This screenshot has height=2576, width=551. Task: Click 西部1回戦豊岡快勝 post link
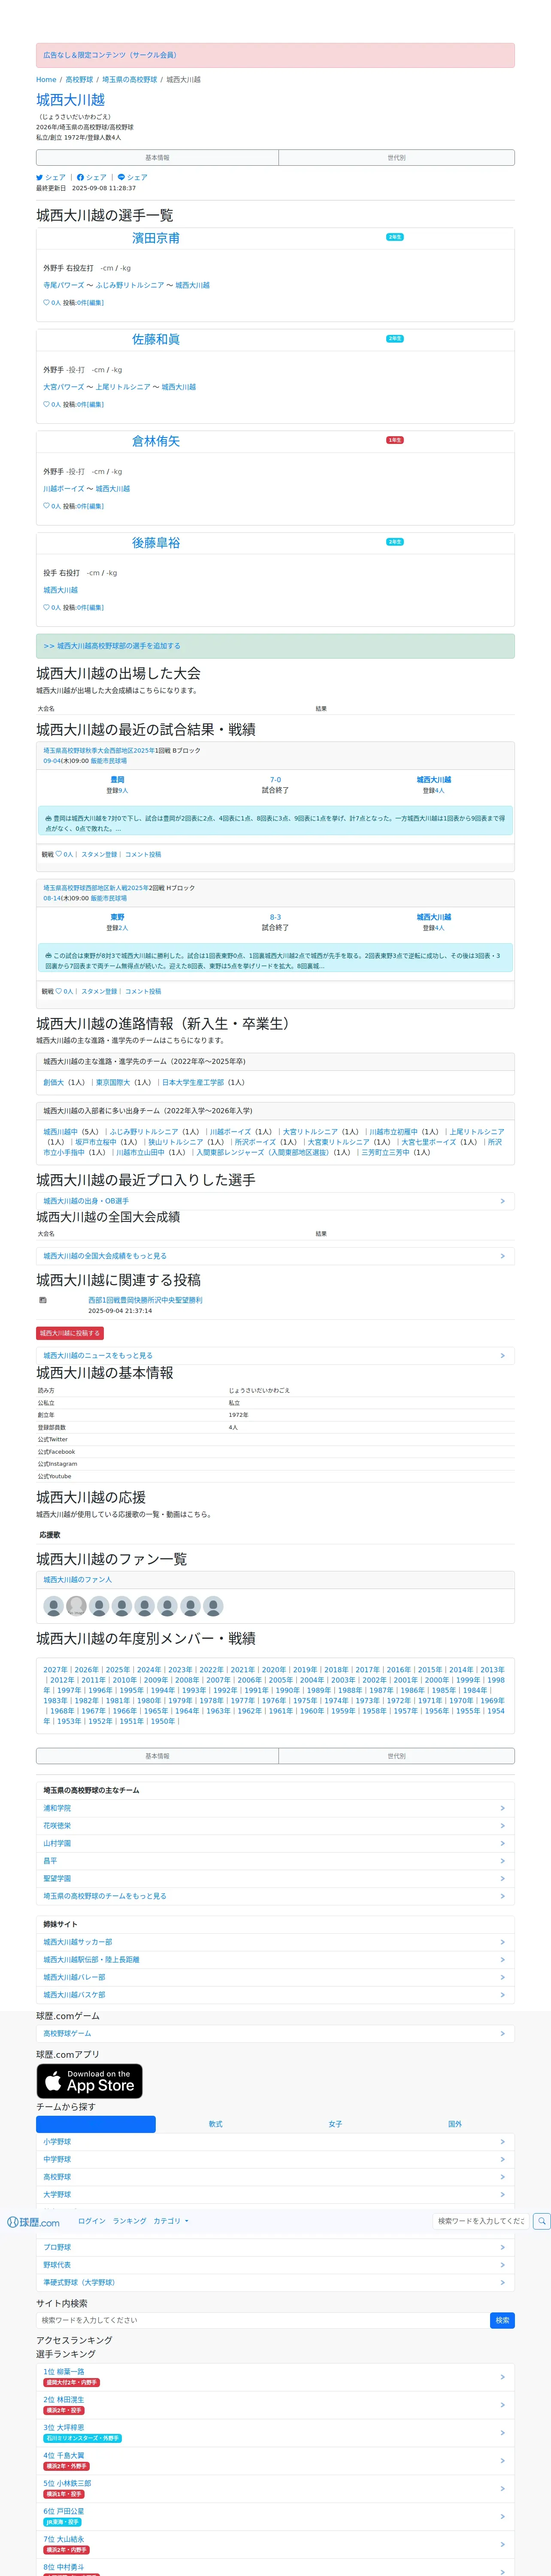pos(145,1300)
